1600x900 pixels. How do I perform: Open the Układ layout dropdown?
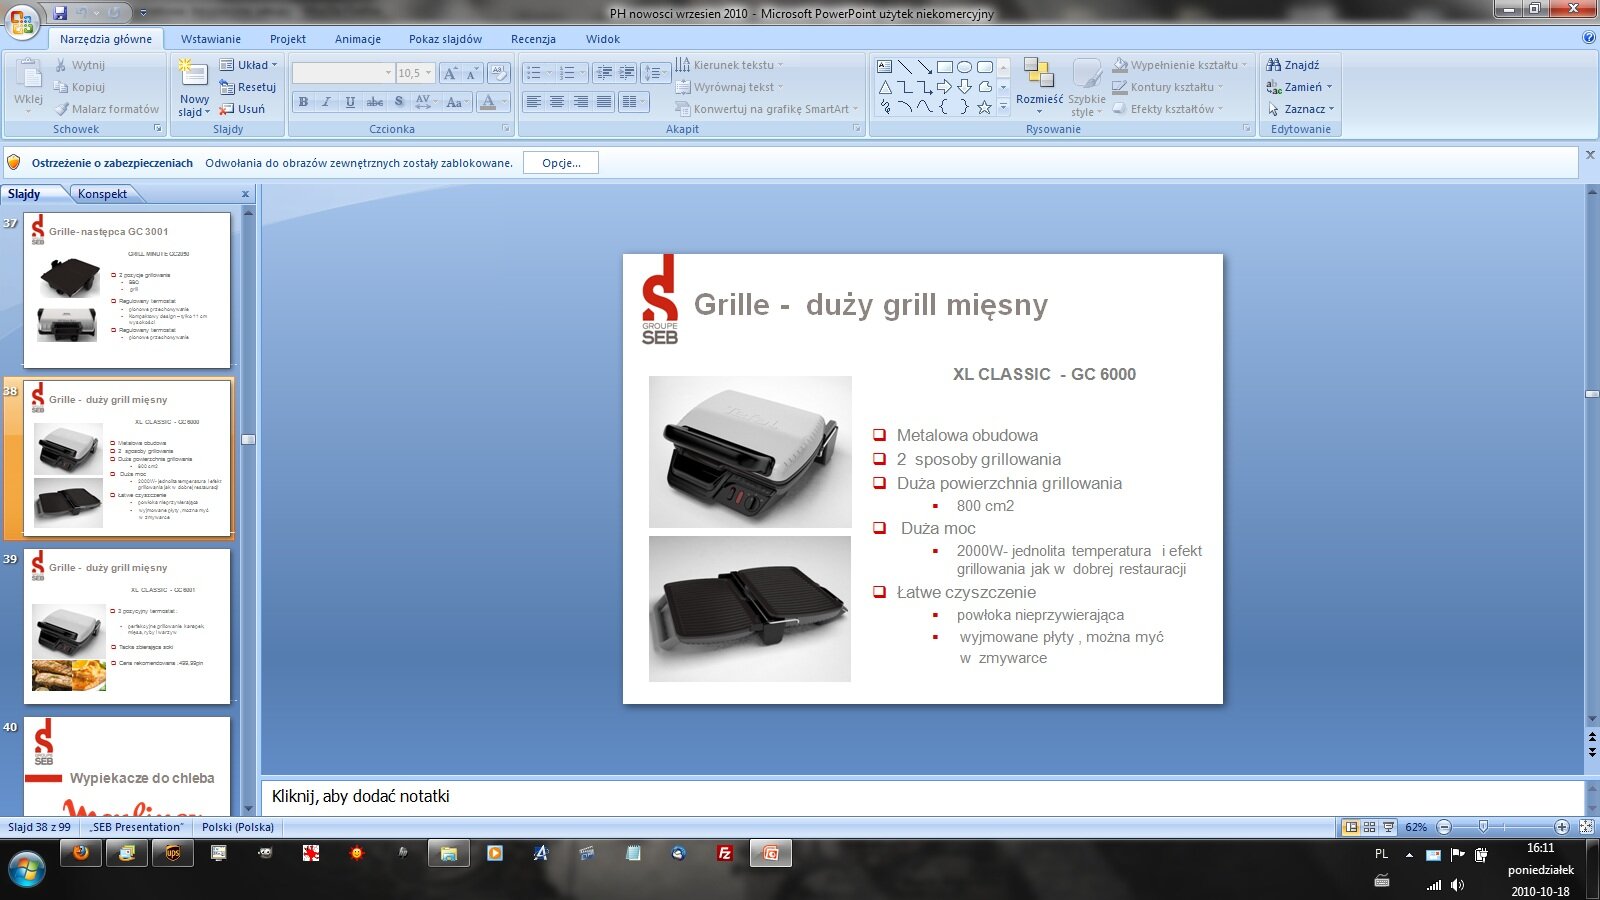[x=249, y=65]
